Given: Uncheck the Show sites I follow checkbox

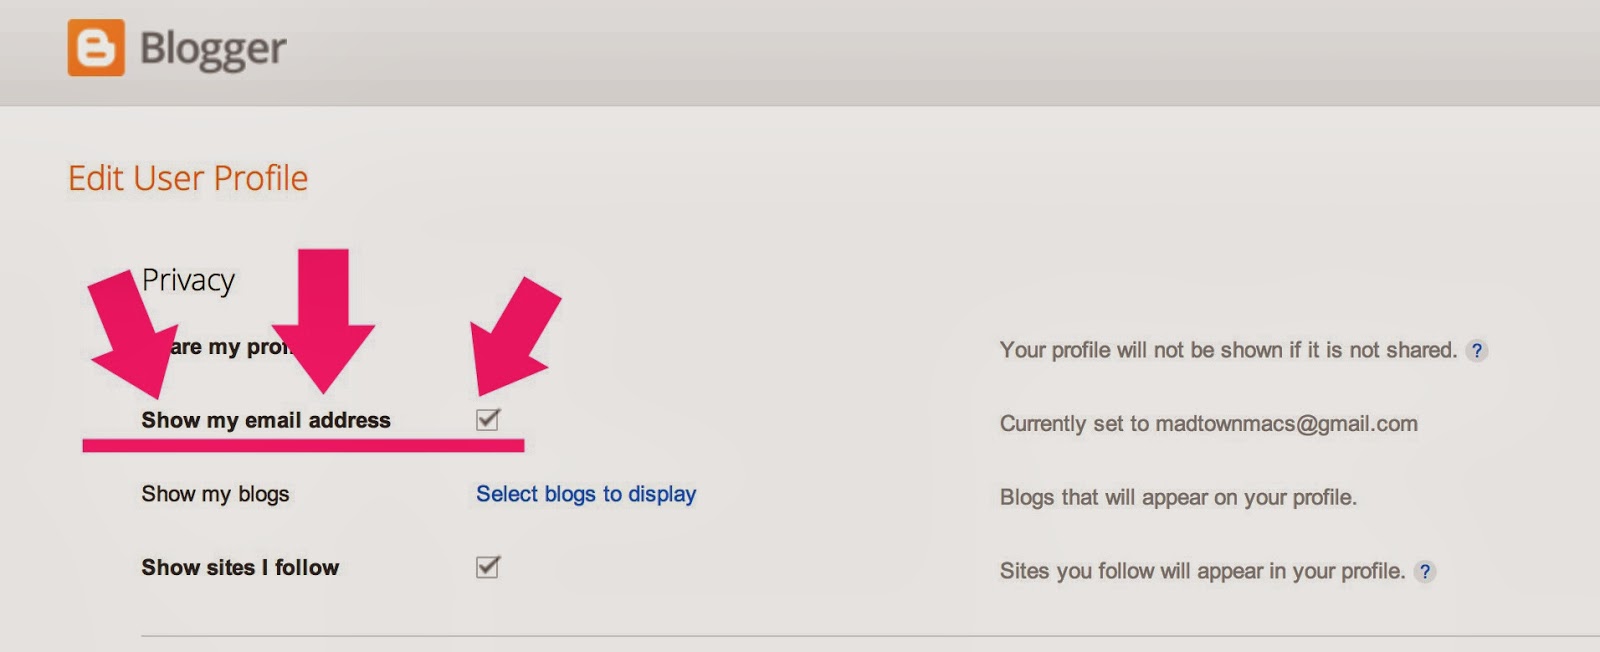Looking at the screenshot, I should 488,567.
